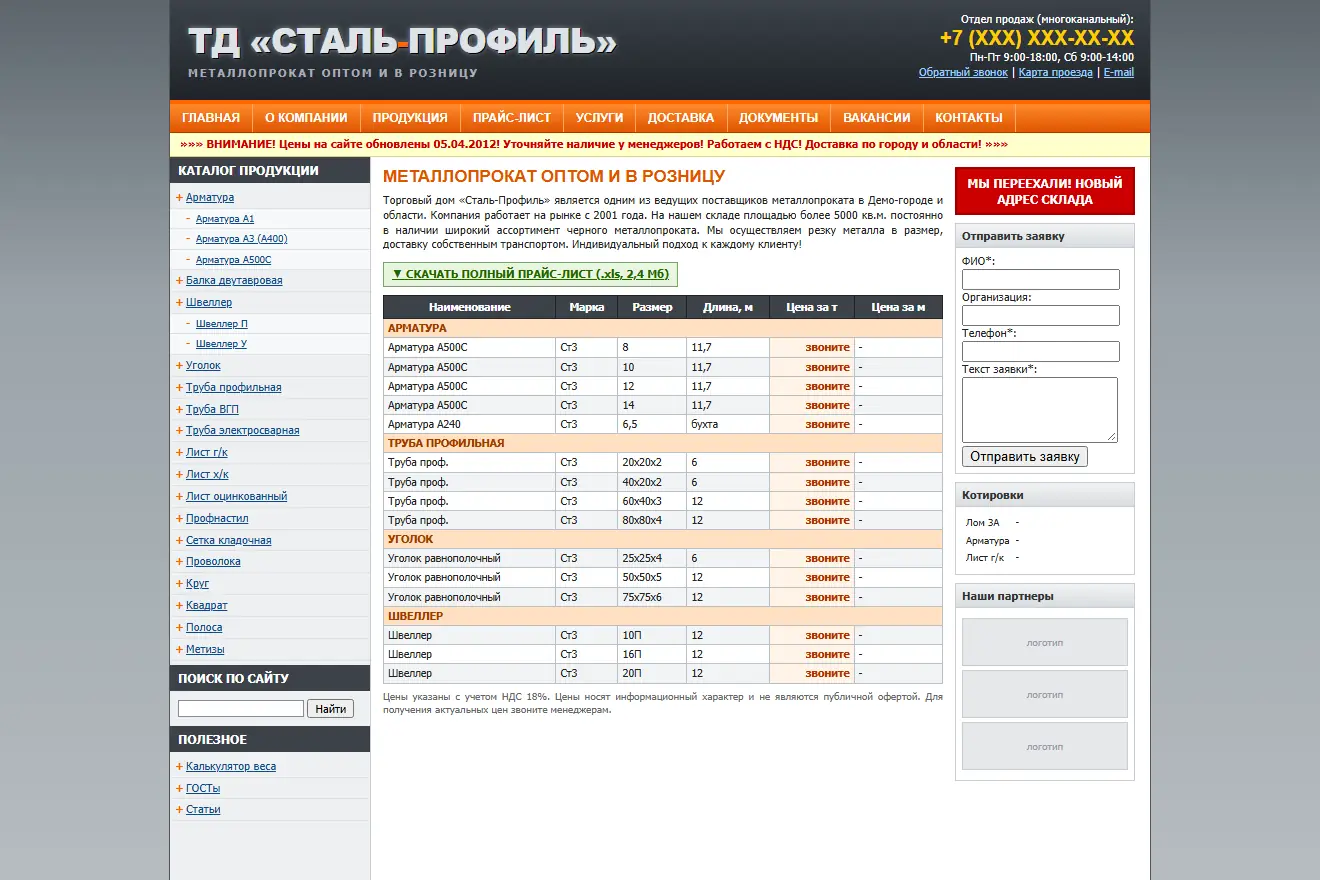Viewport: 1320px width, 880px height.
Task: Open the МЫ ПЕРЕЕХАЛИ new address banner
Action: point(1045,191)
